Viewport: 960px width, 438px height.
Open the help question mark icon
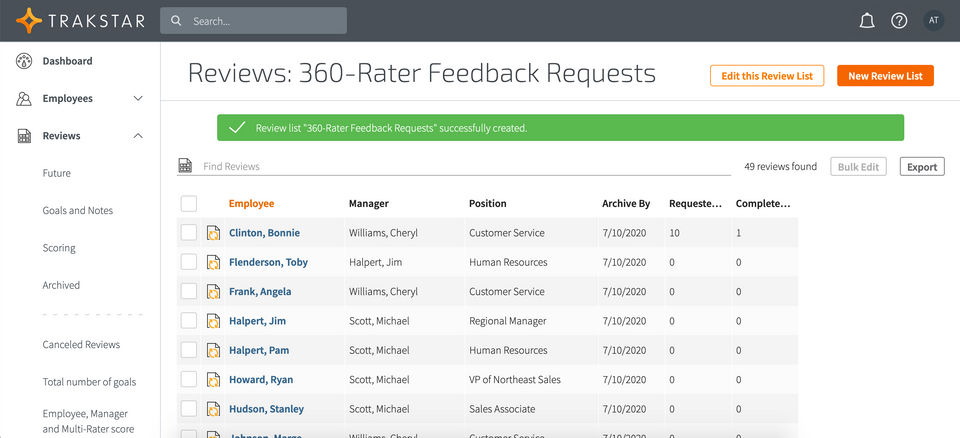[899, 21]
